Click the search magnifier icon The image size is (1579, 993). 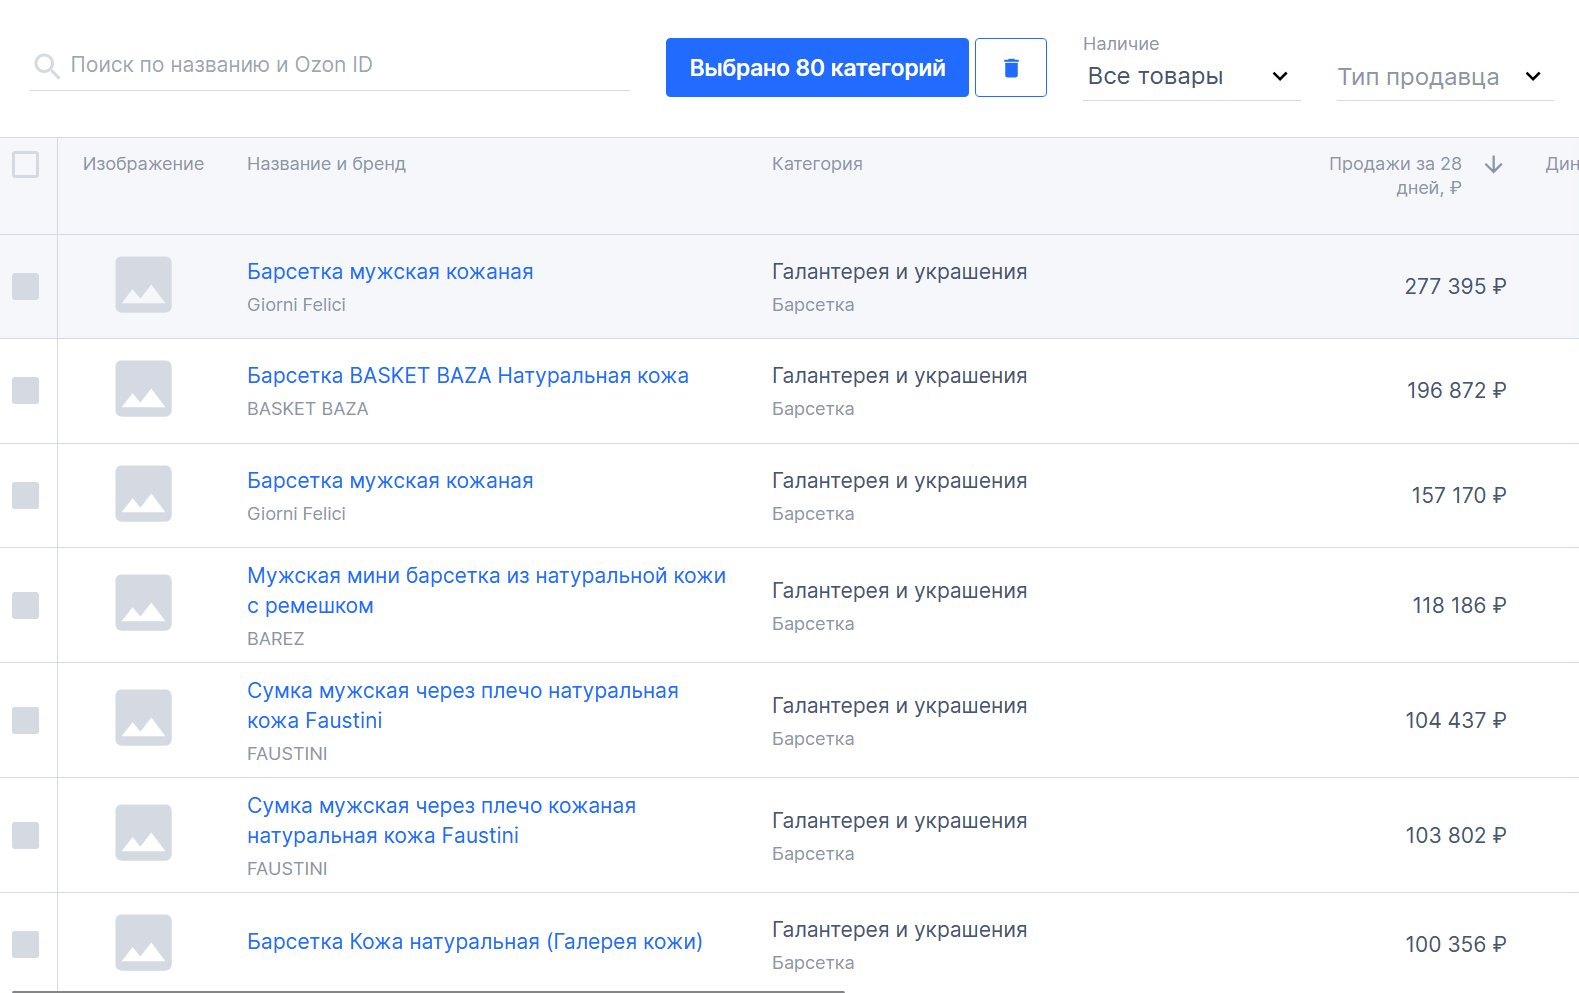pos(46,66)
